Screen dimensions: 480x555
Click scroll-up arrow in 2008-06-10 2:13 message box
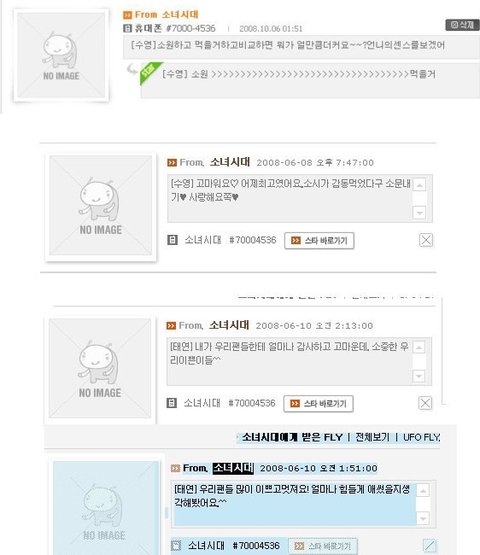point(418,348)
